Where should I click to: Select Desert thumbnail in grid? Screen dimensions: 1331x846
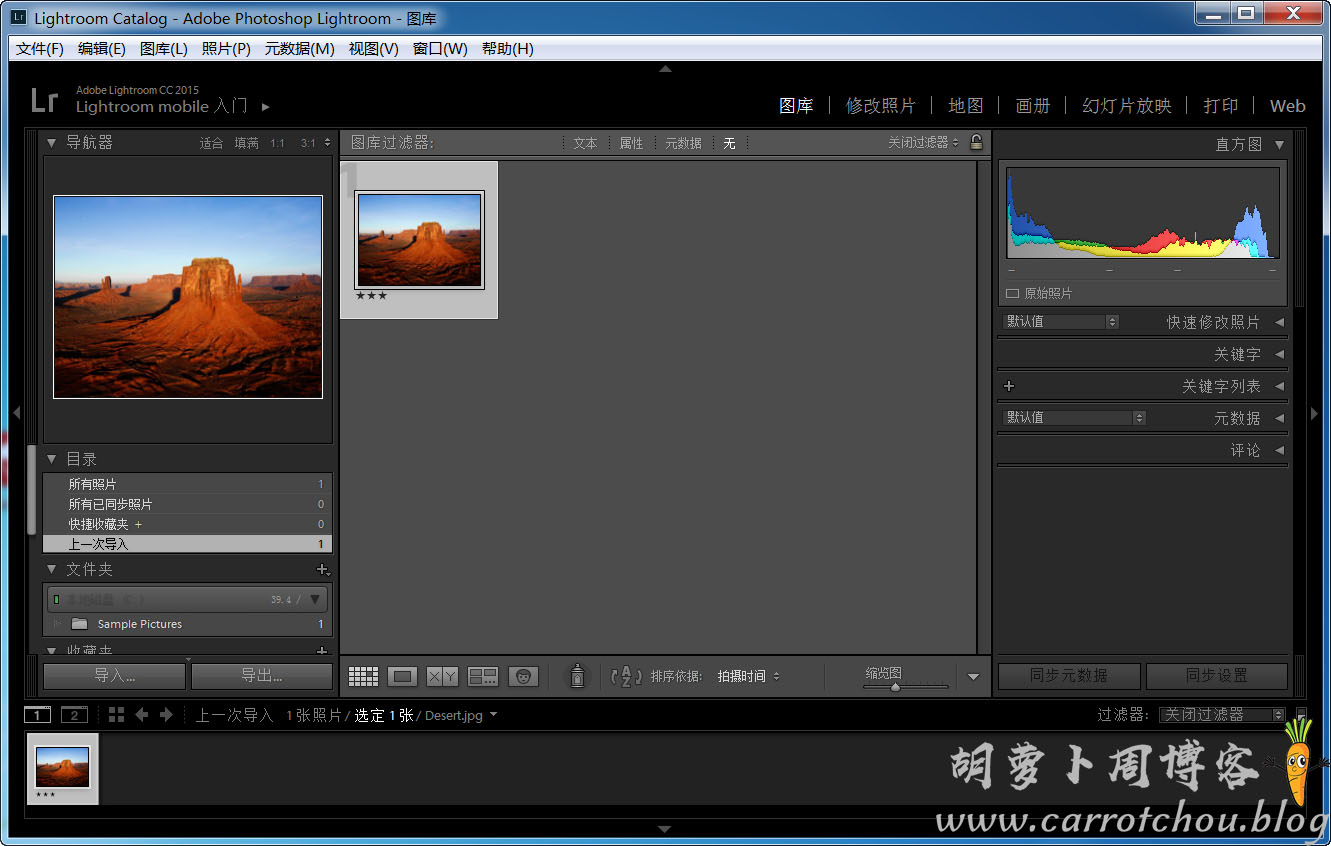[419, 240]
